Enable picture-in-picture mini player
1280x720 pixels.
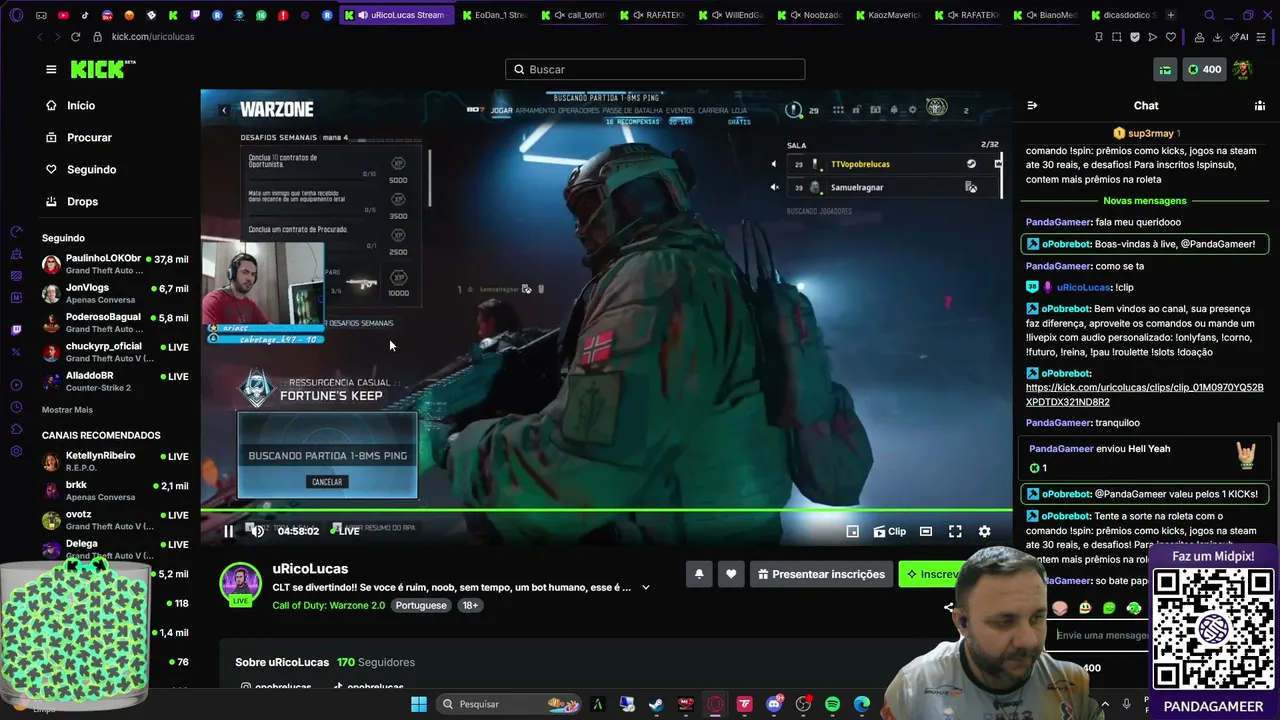(852, 531)
